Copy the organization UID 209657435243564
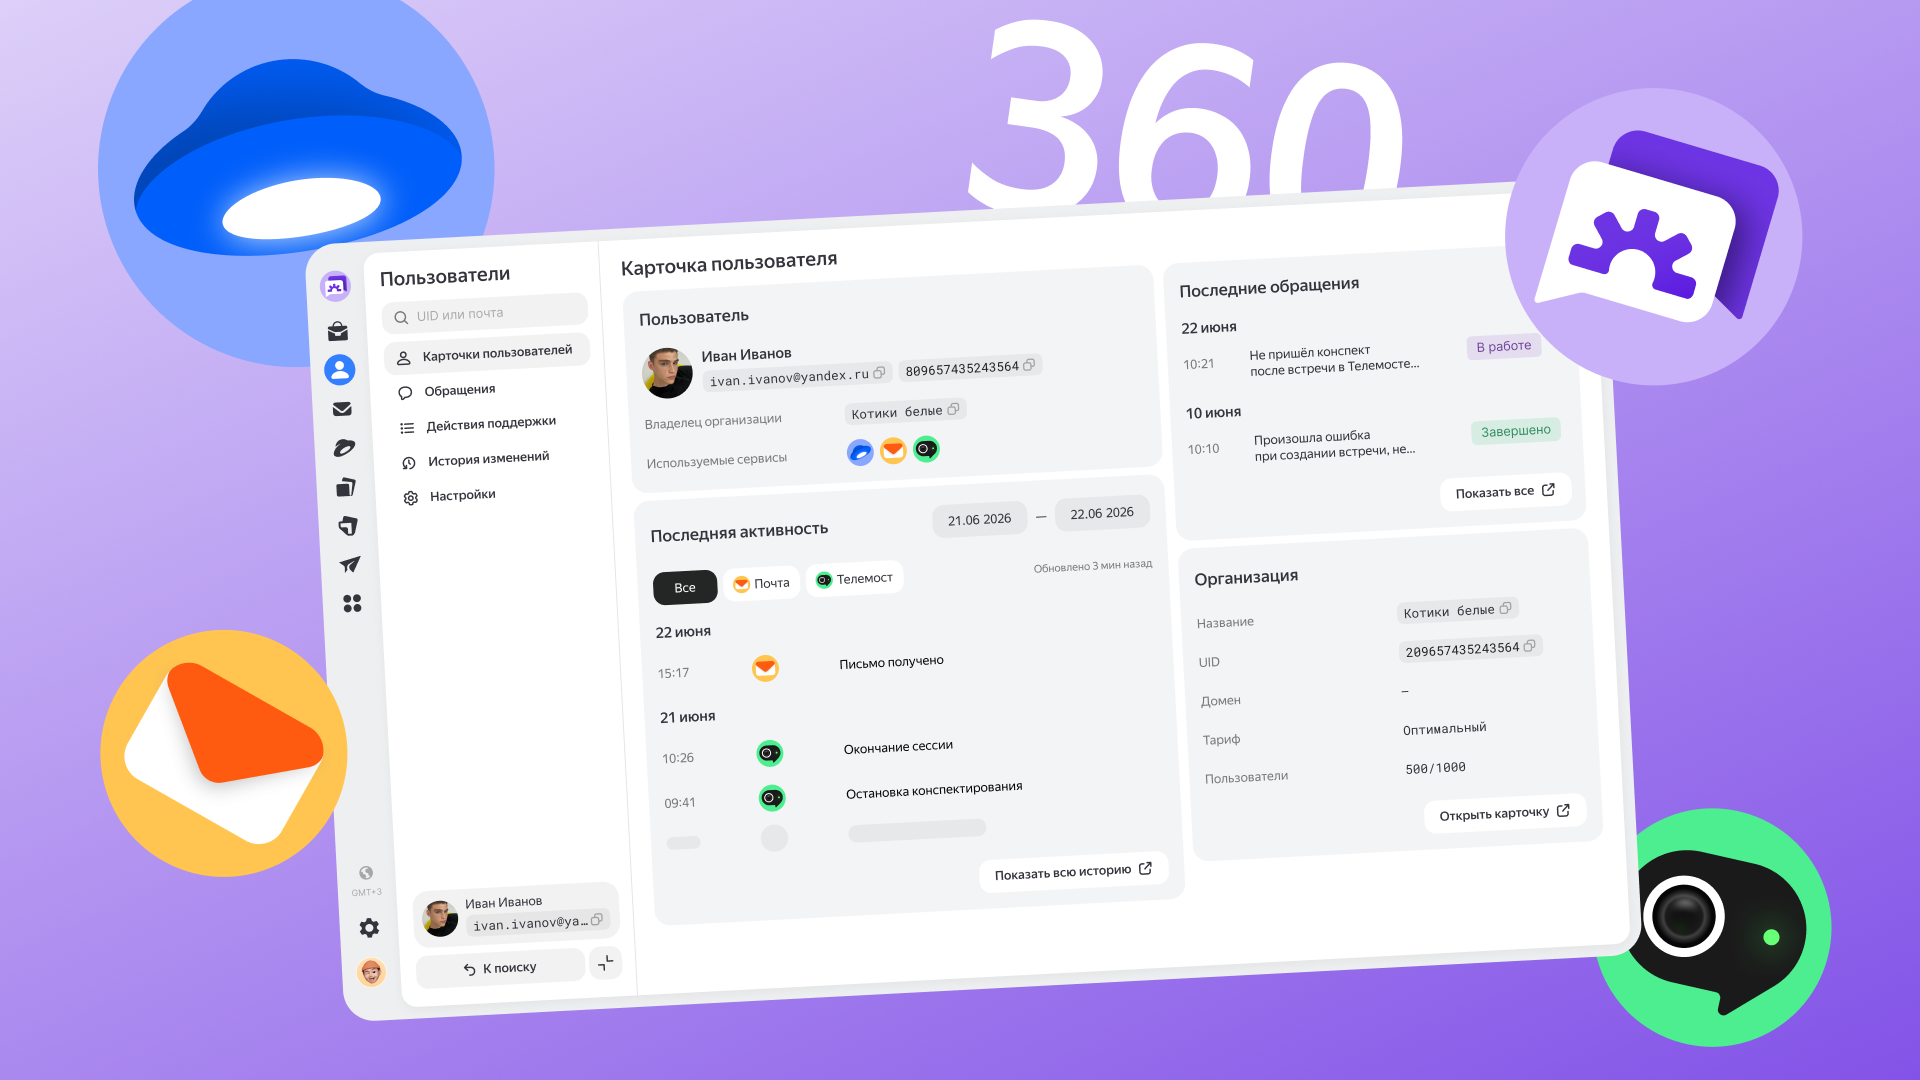 tap(1529, 646)
